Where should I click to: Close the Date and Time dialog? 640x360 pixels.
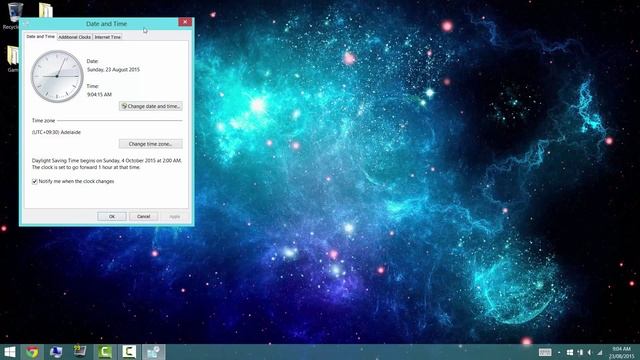185,22
